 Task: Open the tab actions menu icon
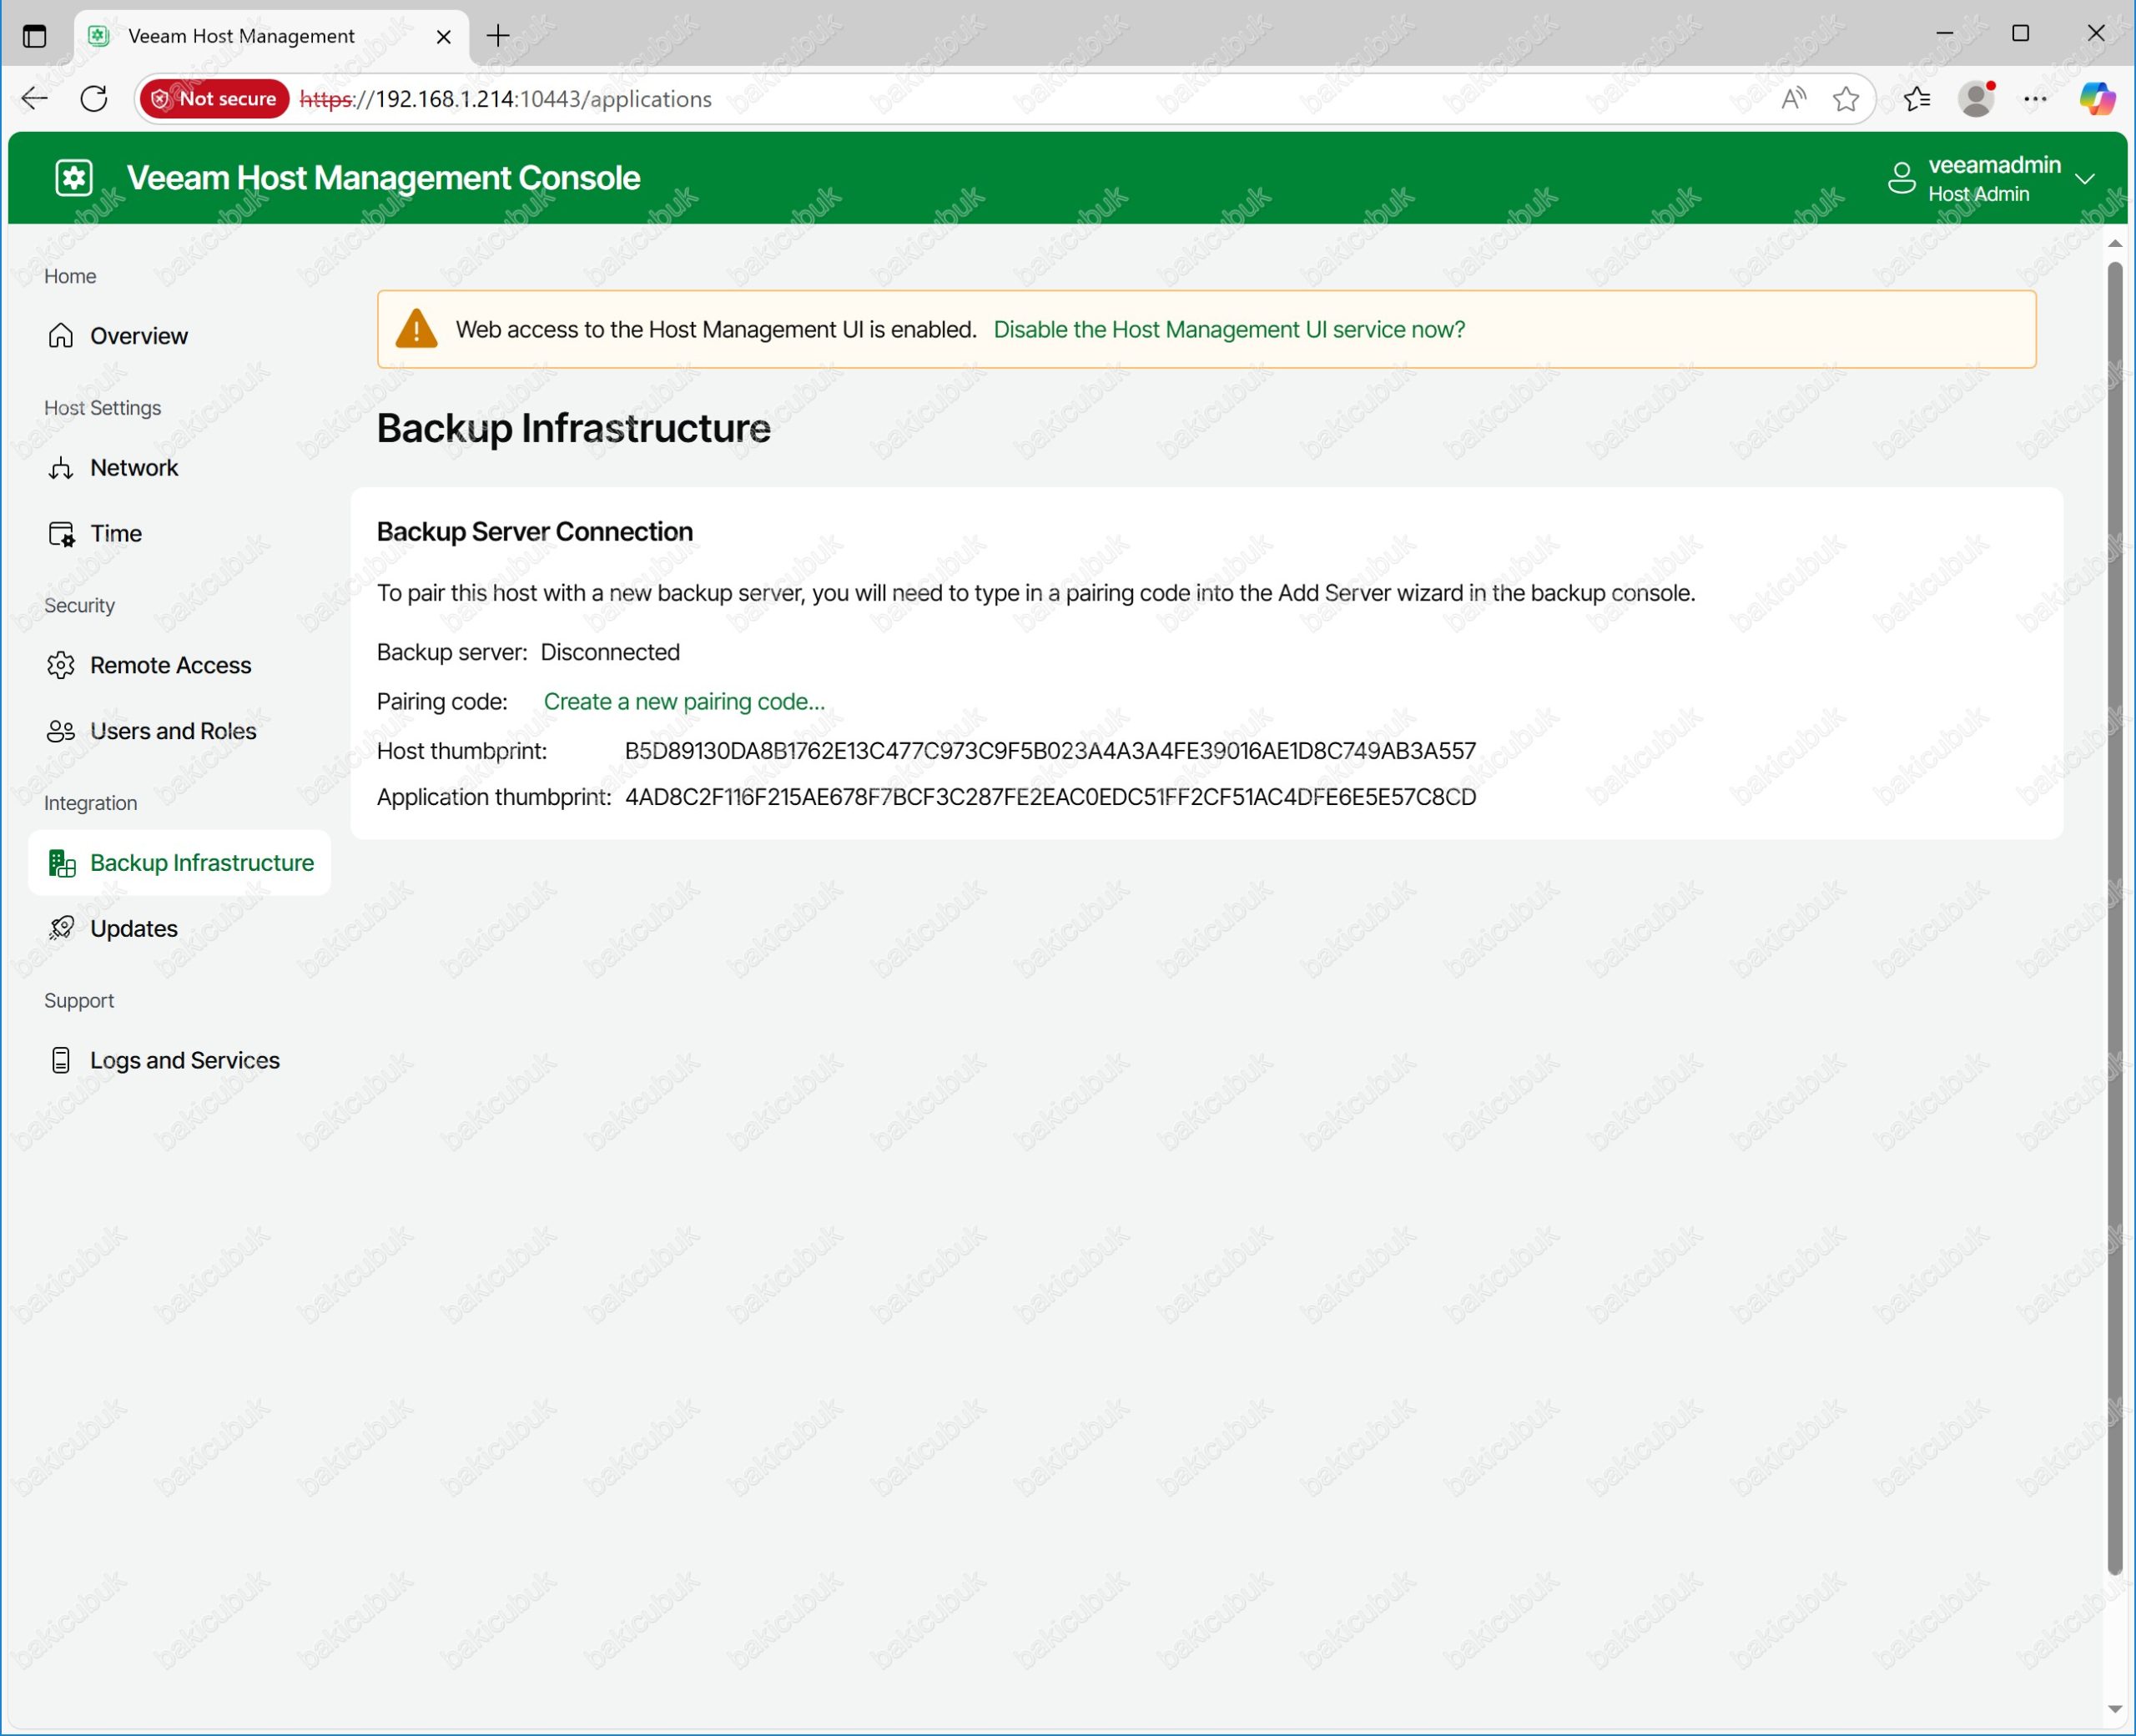tap(35, 36)
